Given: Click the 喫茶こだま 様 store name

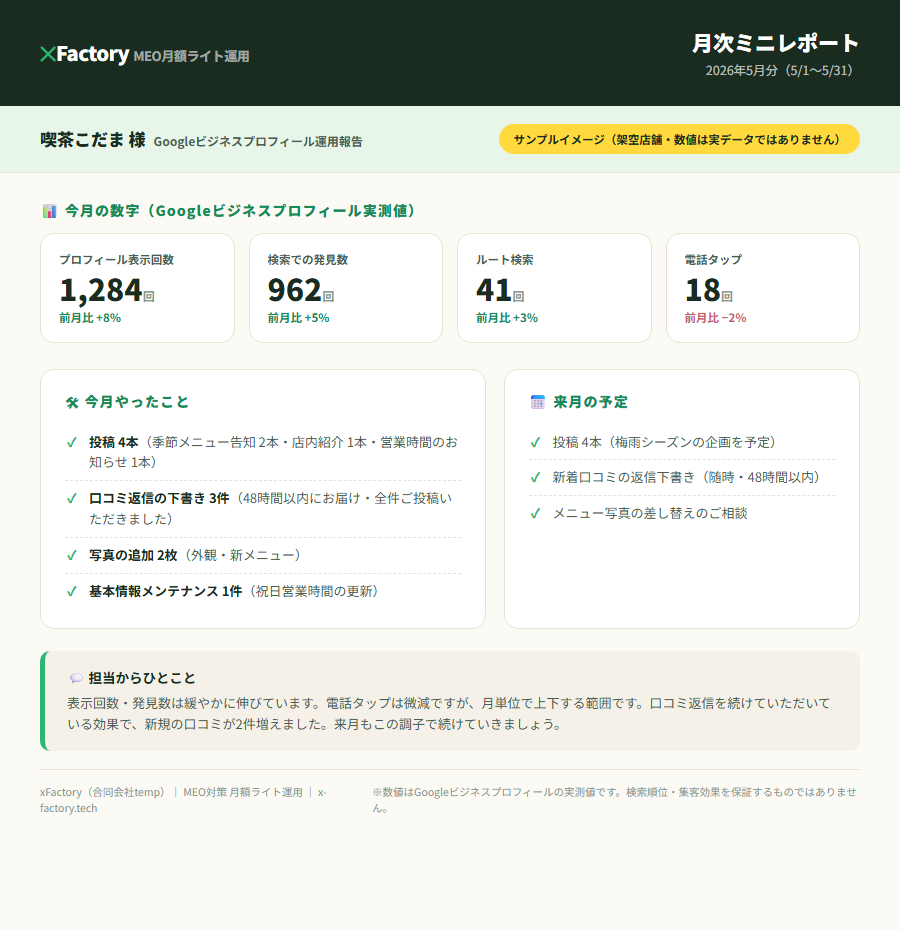Looking at the screenshot, I should tap(93, 140).
